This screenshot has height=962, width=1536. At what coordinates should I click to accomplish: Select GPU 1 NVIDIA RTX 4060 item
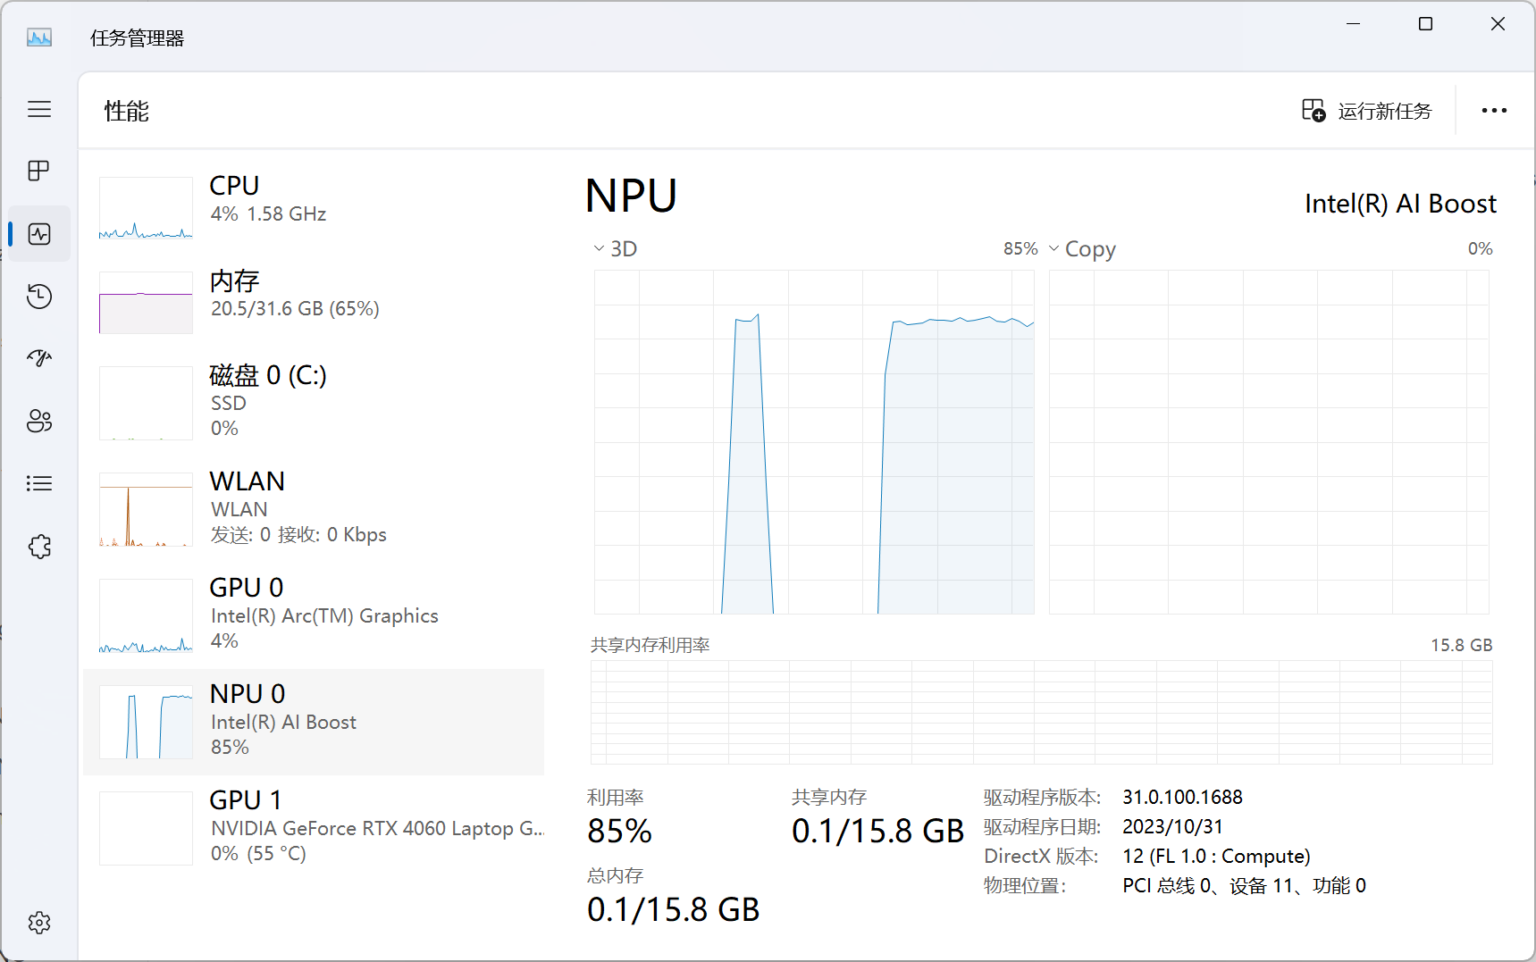click(x=313, y=827)
